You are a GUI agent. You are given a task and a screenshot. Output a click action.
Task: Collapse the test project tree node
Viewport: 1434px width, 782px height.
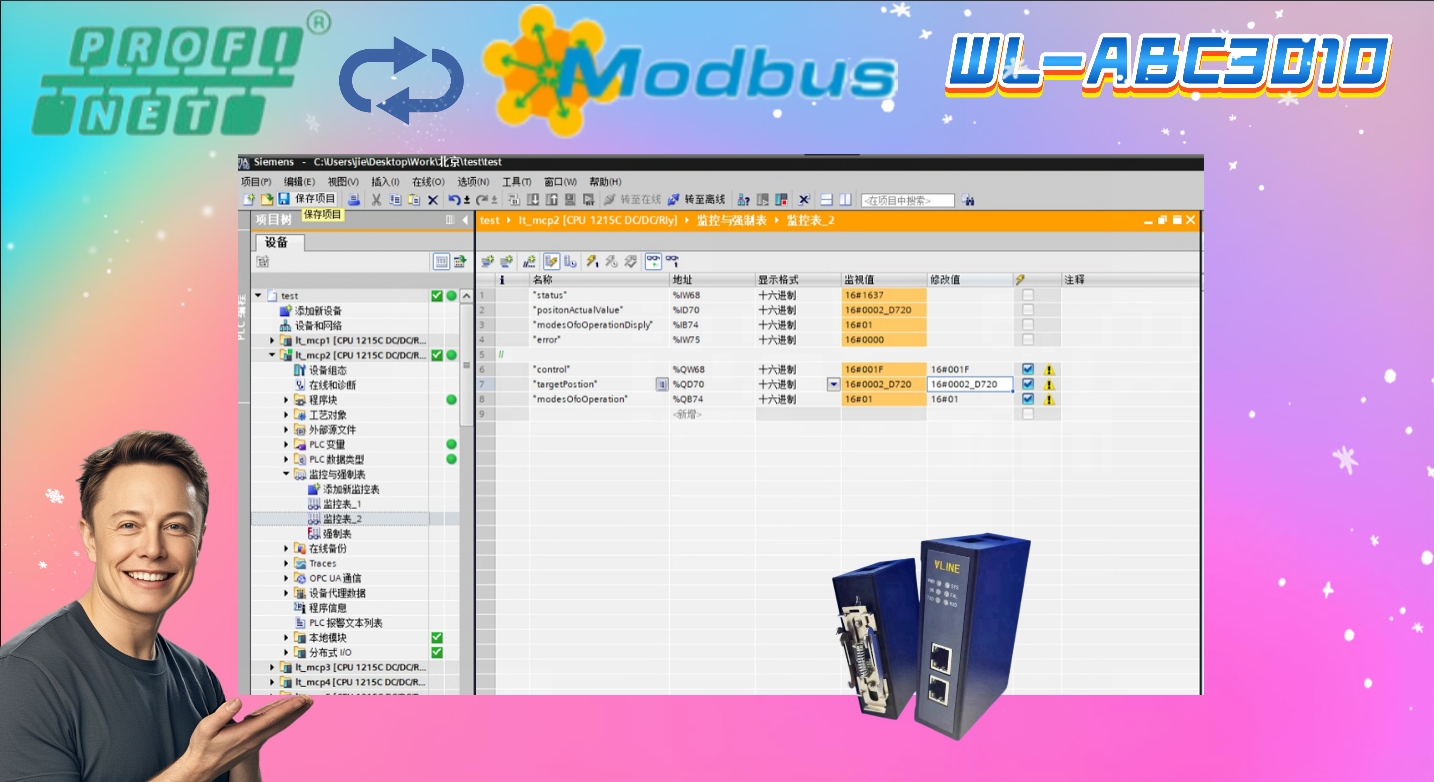pos(258,296)
